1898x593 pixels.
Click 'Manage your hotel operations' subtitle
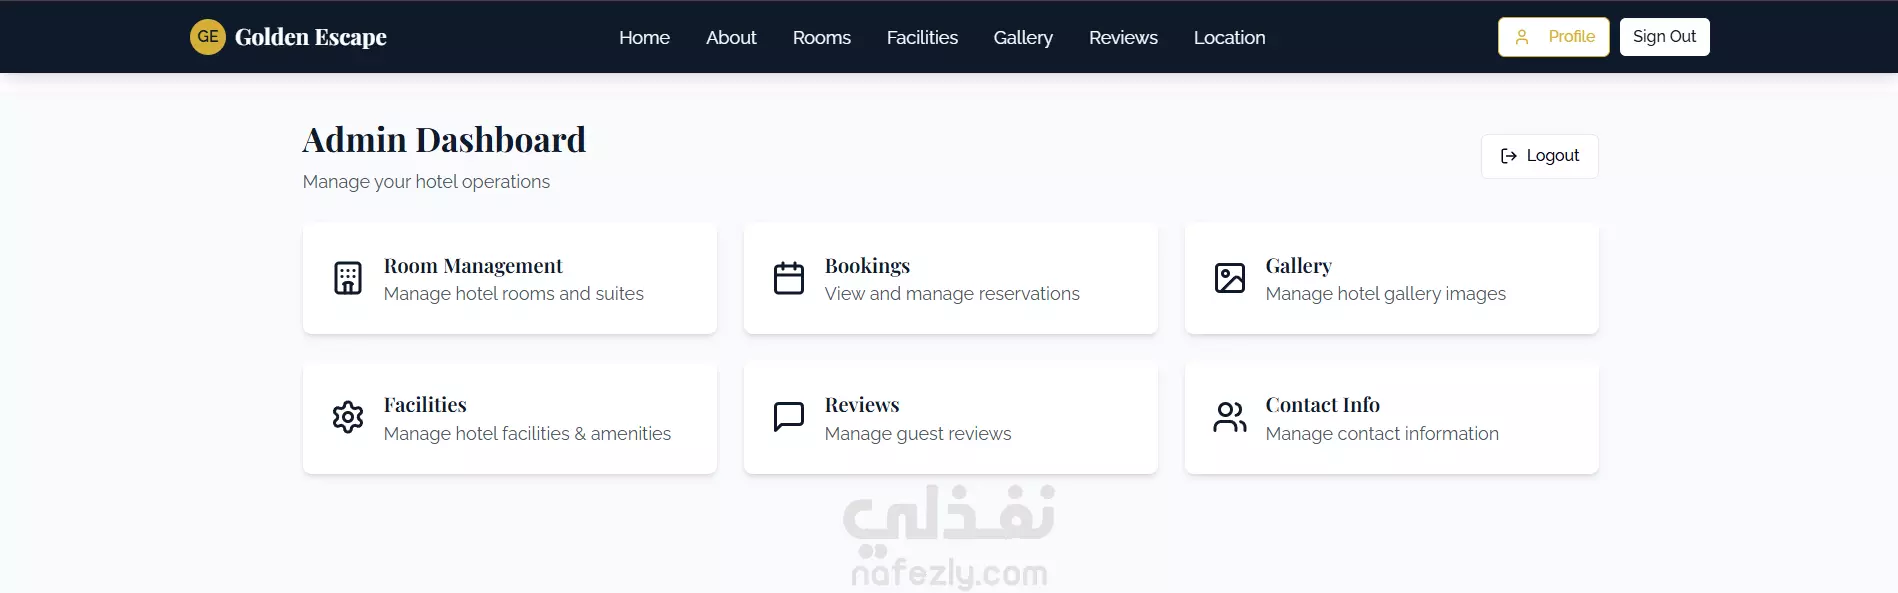(x=426, y=182)
